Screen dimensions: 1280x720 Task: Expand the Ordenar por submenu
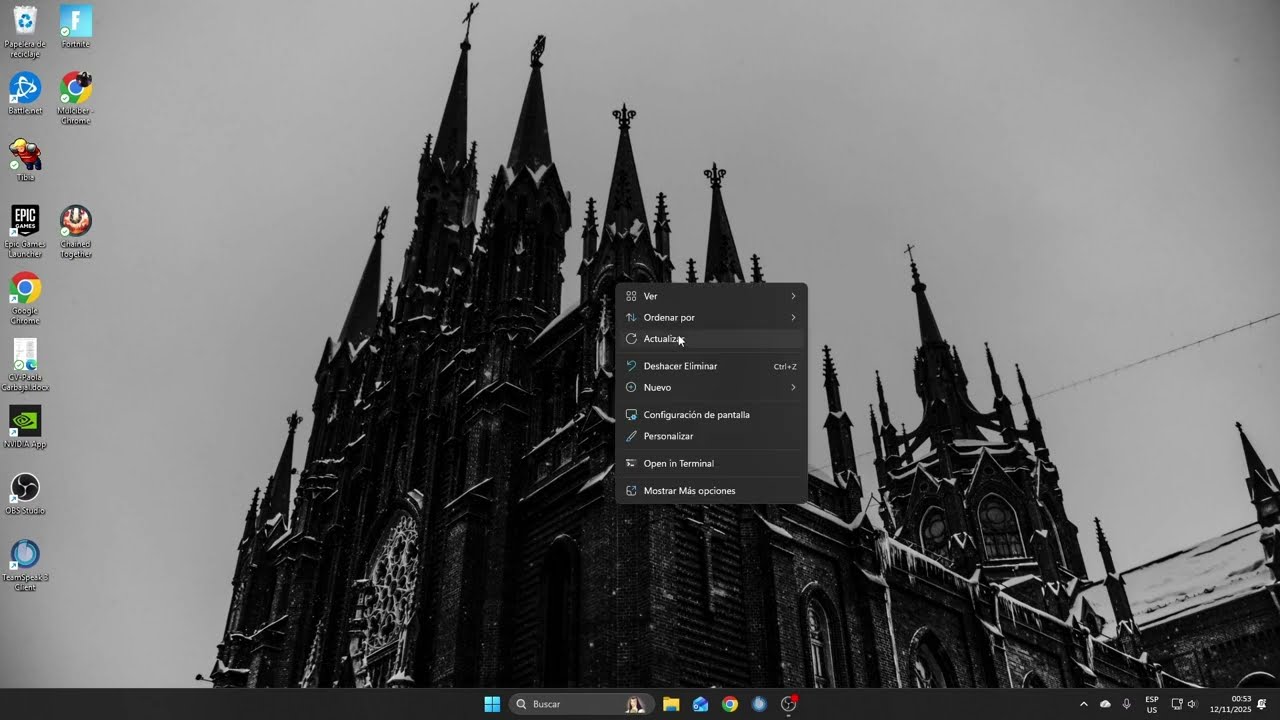pos(711,317)
